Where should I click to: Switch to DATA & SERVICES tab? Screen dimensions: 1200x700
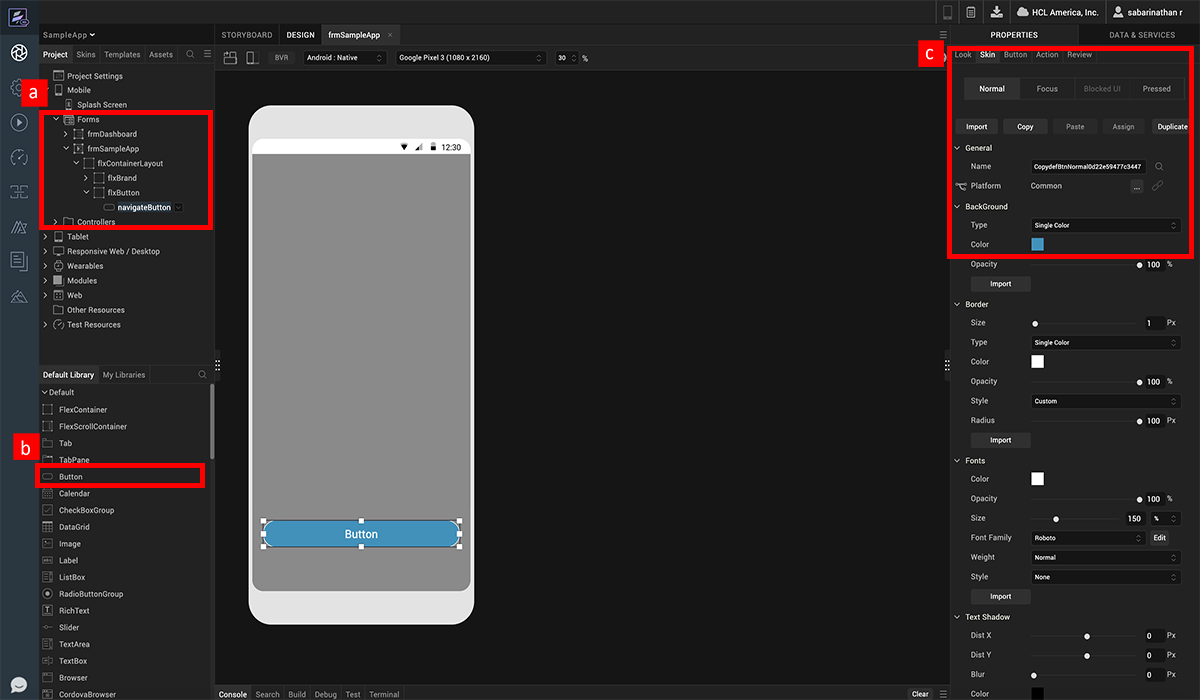click(x=1141, y=35)
